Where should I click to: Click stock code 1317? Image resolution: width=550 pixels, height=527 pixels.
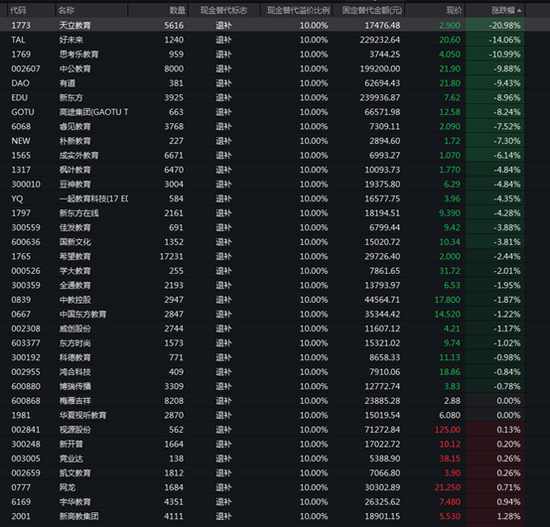pyautogui.click(x=21, y=169)
